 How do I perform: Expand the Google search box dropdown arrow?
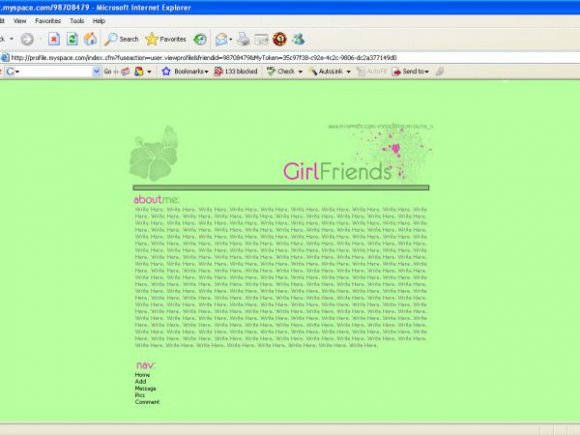coord(96,71)
